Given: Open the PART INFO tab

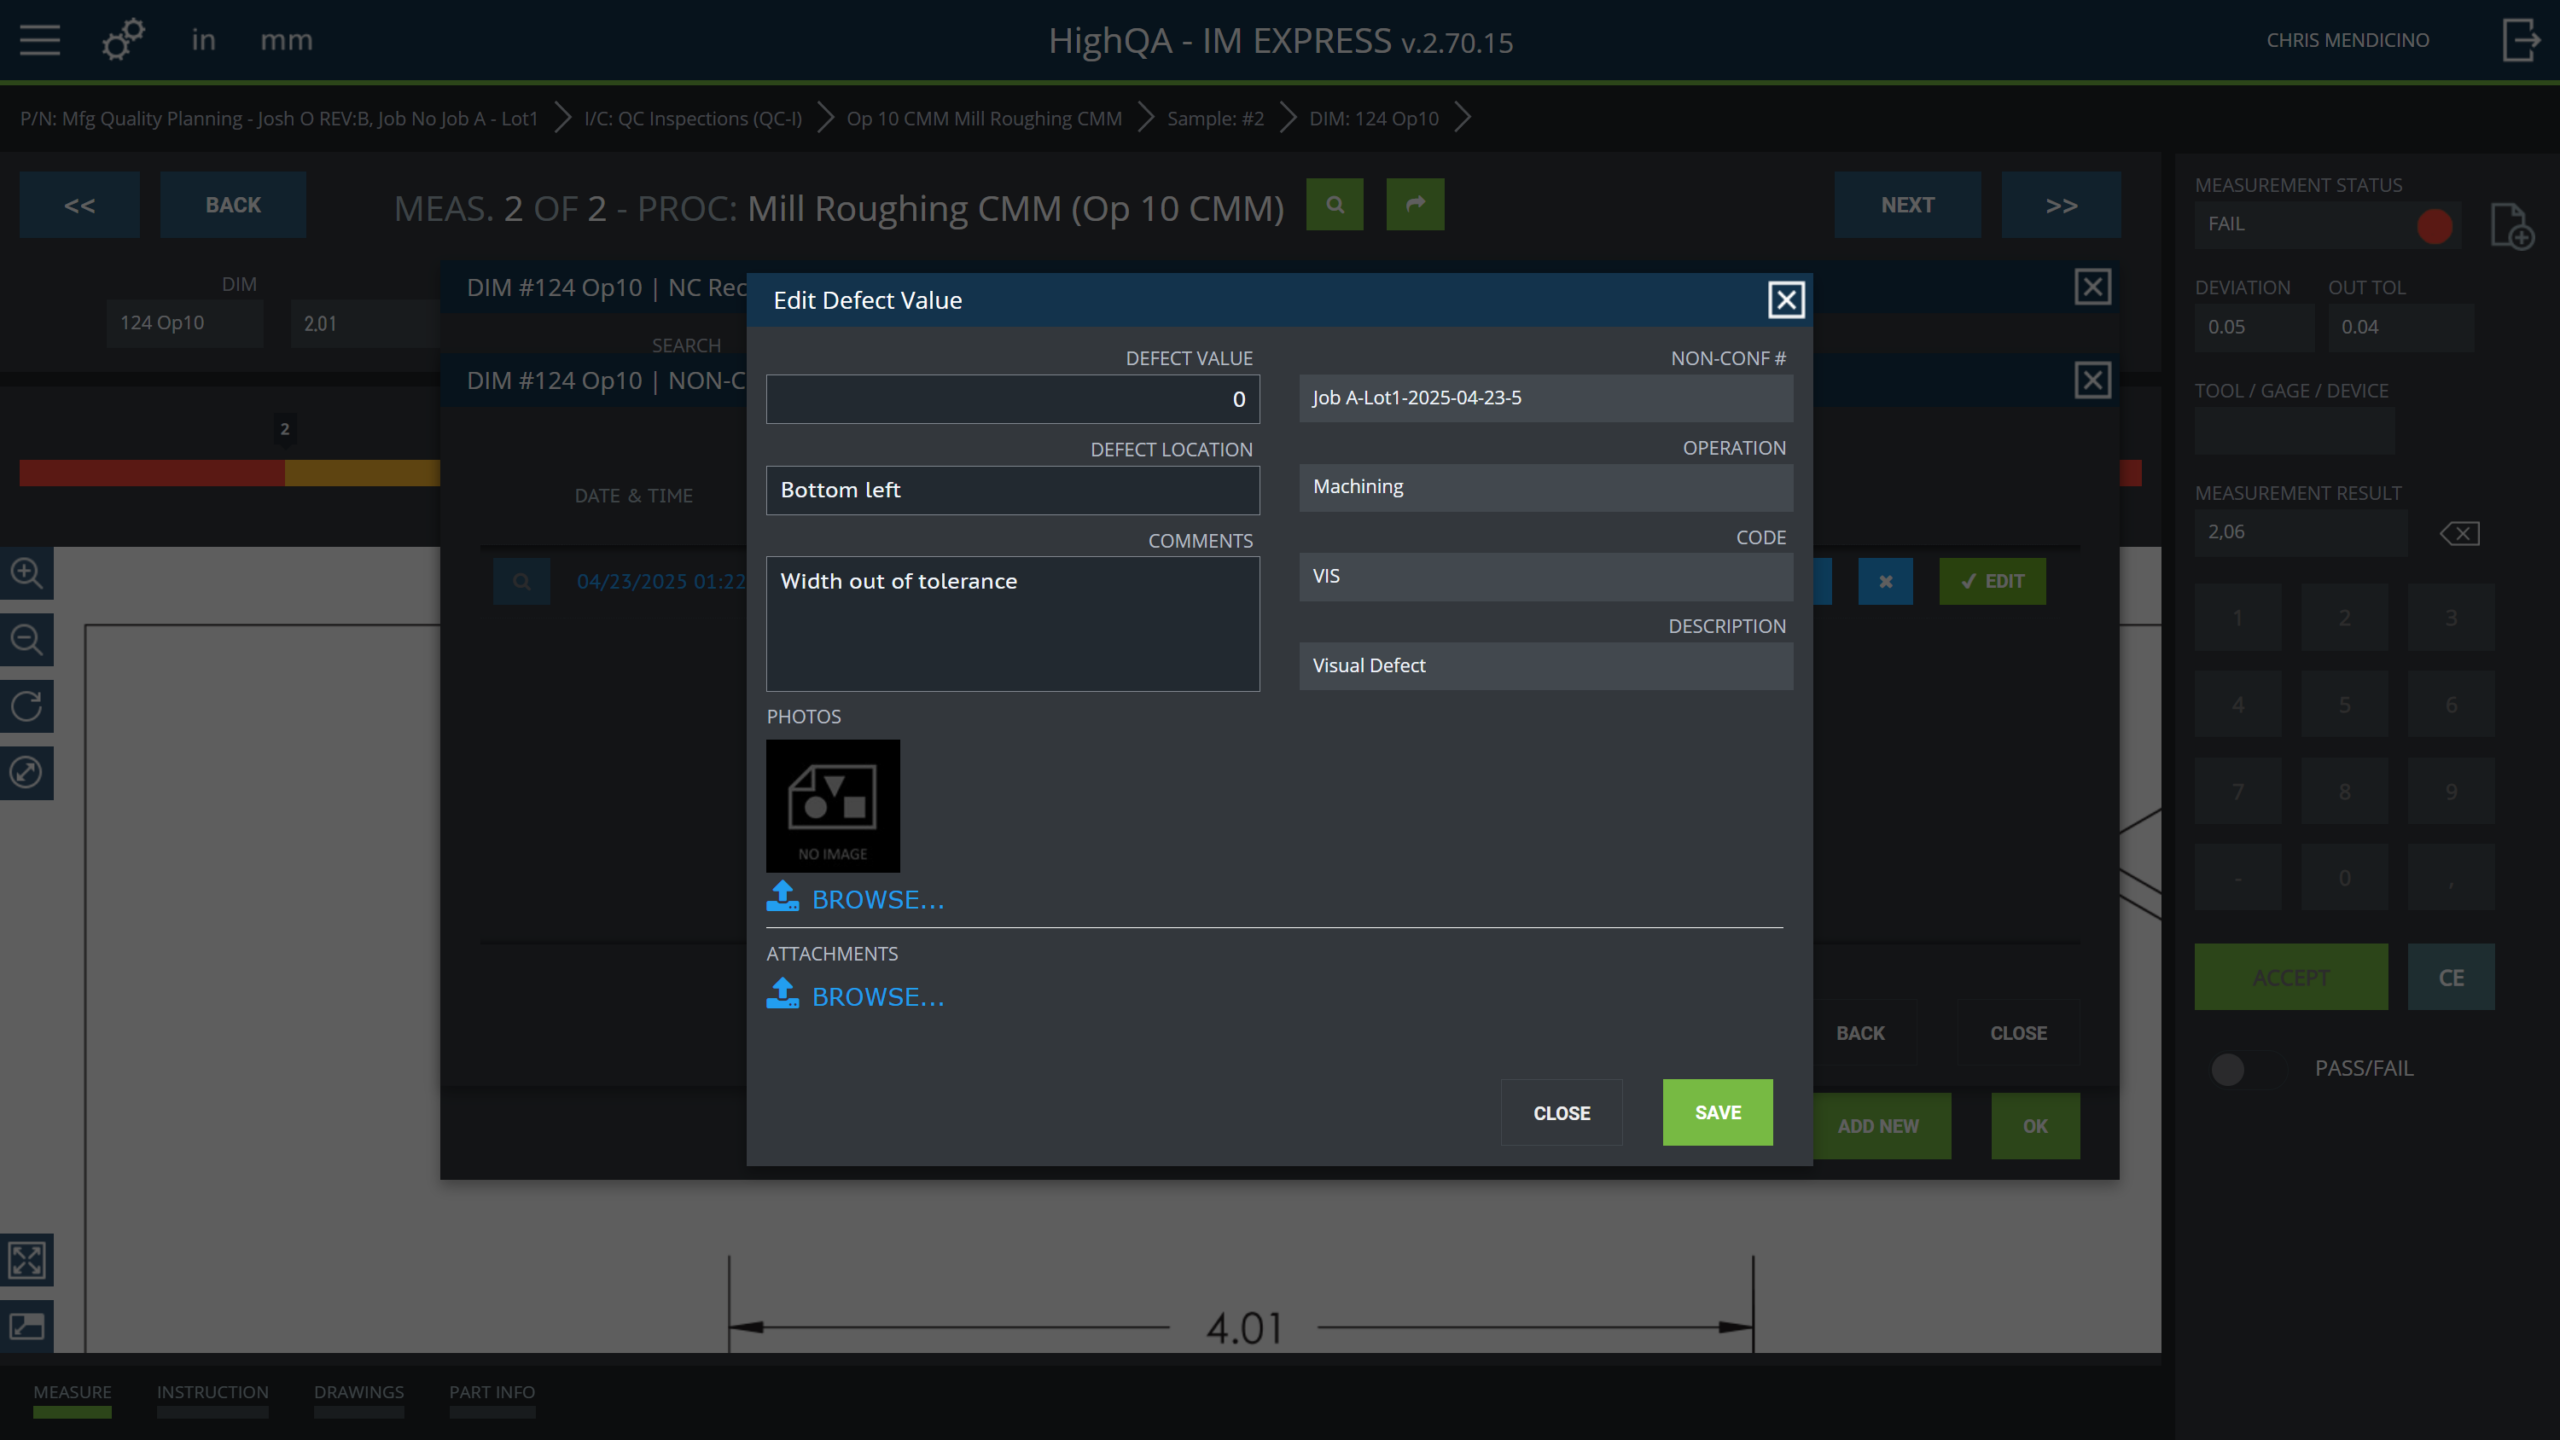Looking at the screenshot, I should (492, 1398).
